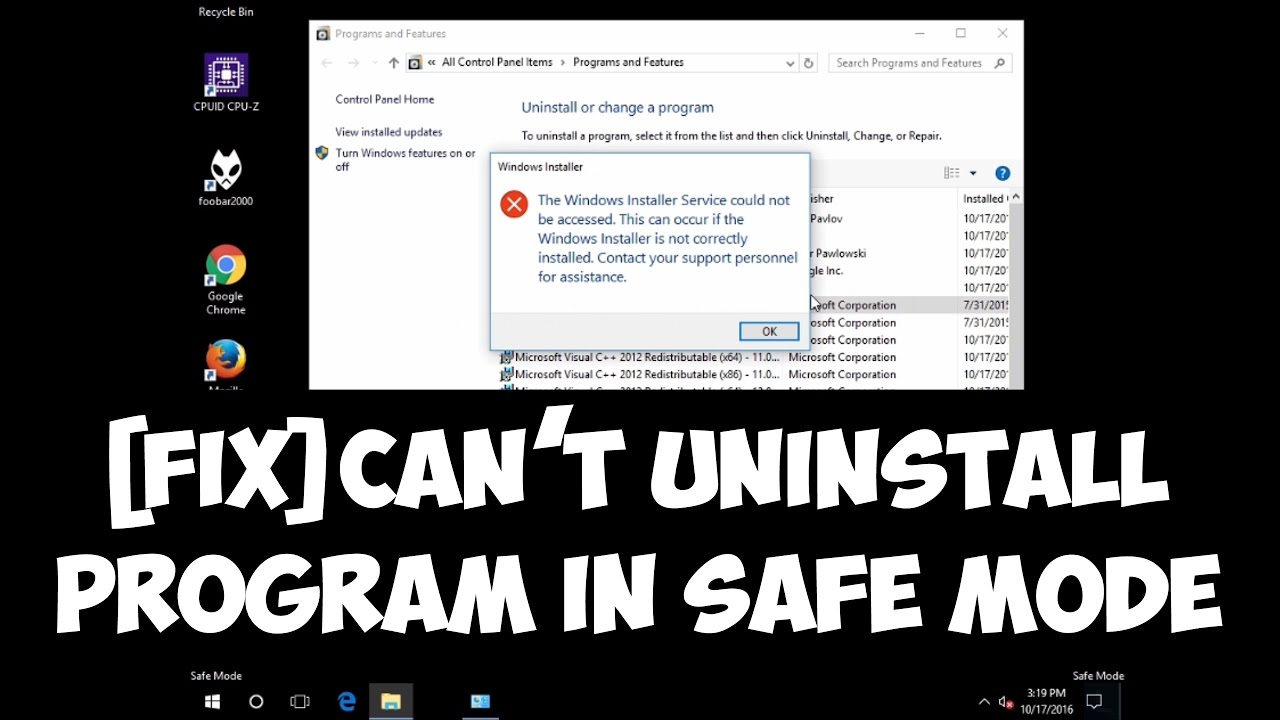1280x720 pixels.
Task: Open the Control Panel Home link
Action: 385,99
